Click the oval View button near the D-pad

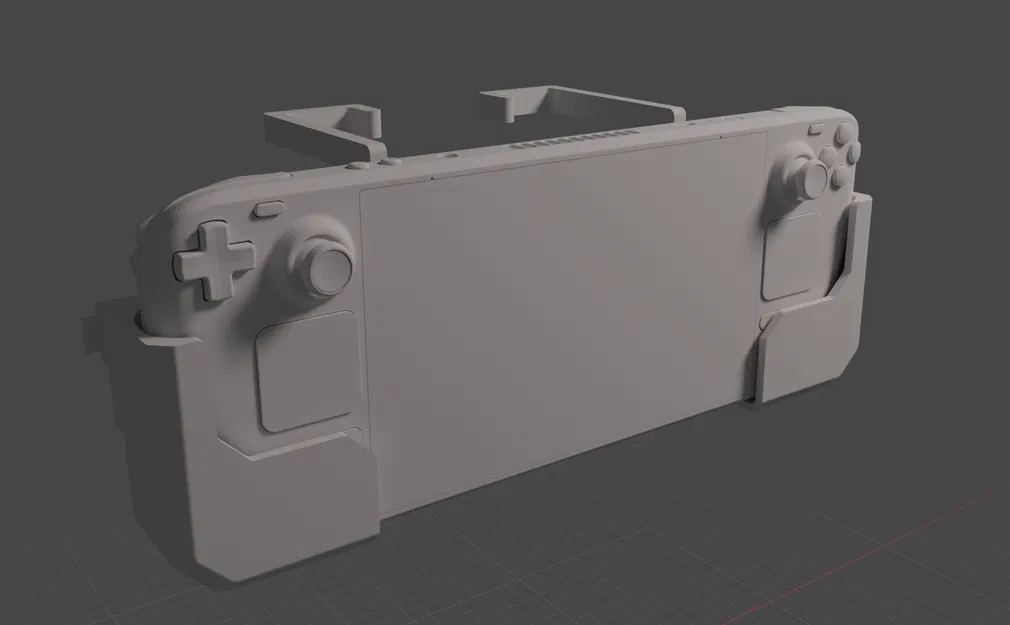tap(270, 208)
